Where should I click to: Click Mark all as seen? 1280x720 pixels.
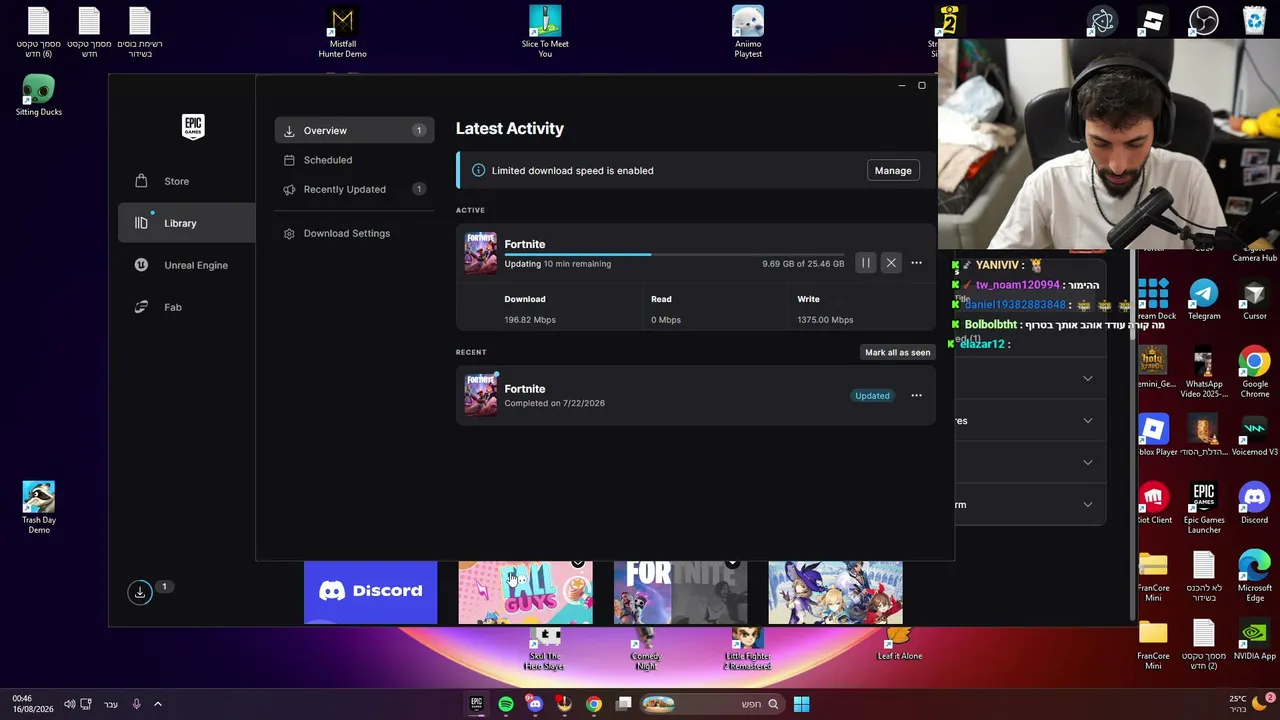897,352
